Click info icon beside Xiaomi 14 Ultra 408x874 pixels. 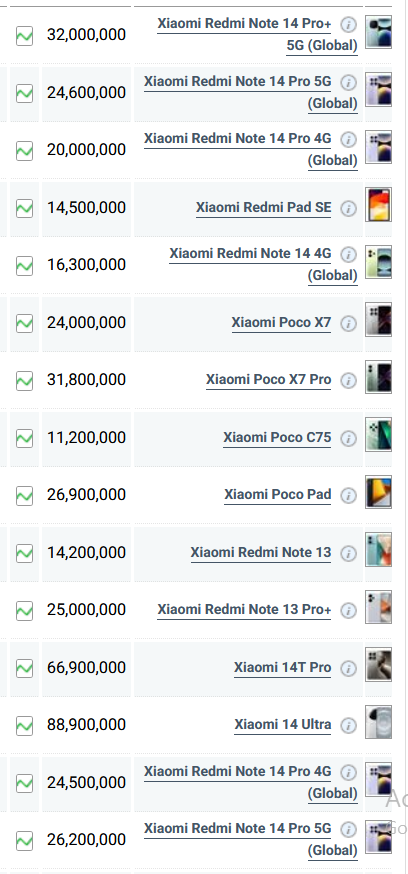(348, 725)
